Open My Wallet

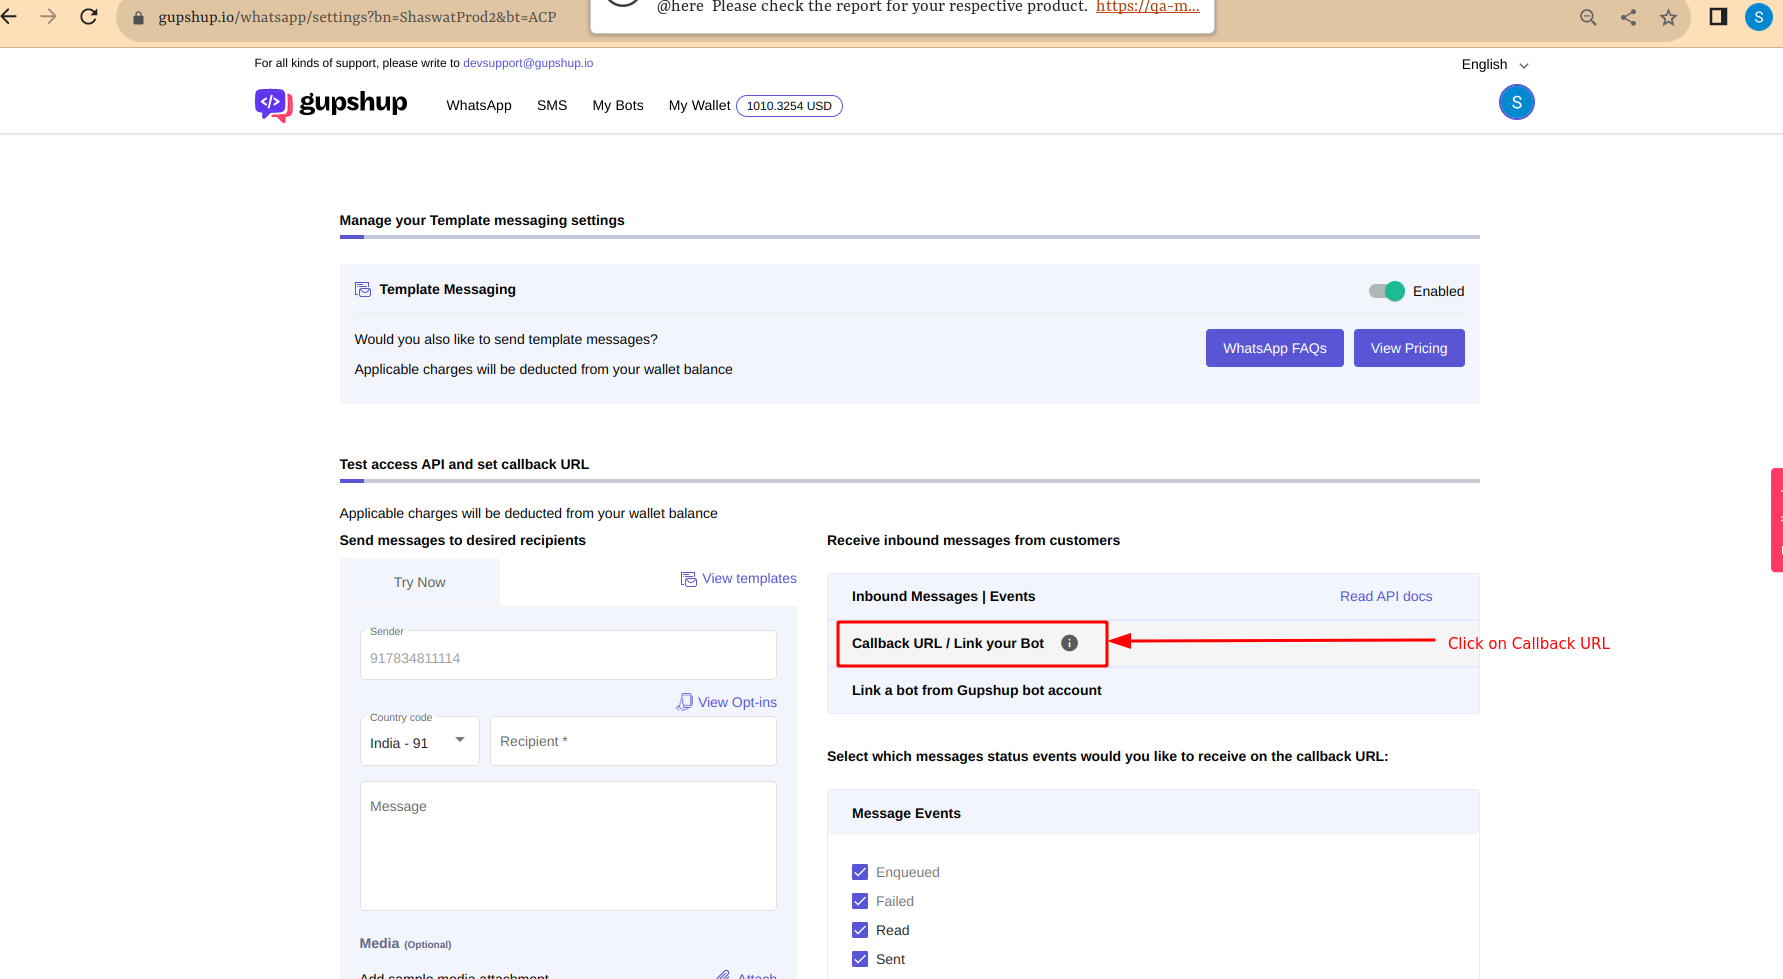[x=699, y=105]
